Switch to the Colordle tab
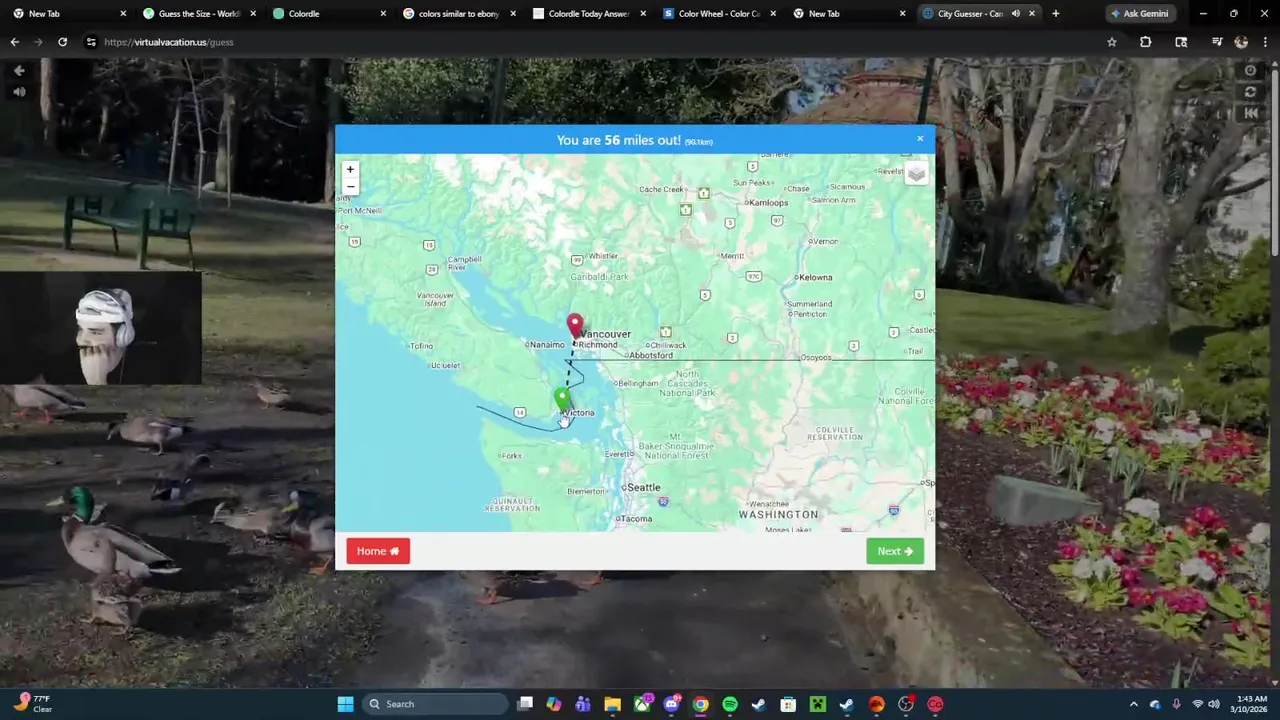 [328, 14]
